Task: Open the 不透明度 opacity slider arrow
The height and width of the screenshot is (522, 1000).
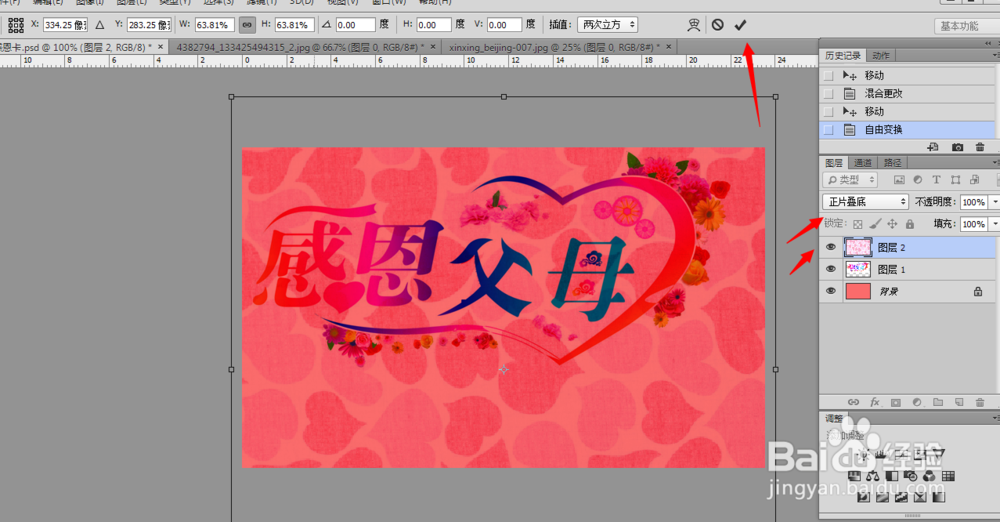Action: click(x=994, y=202)
